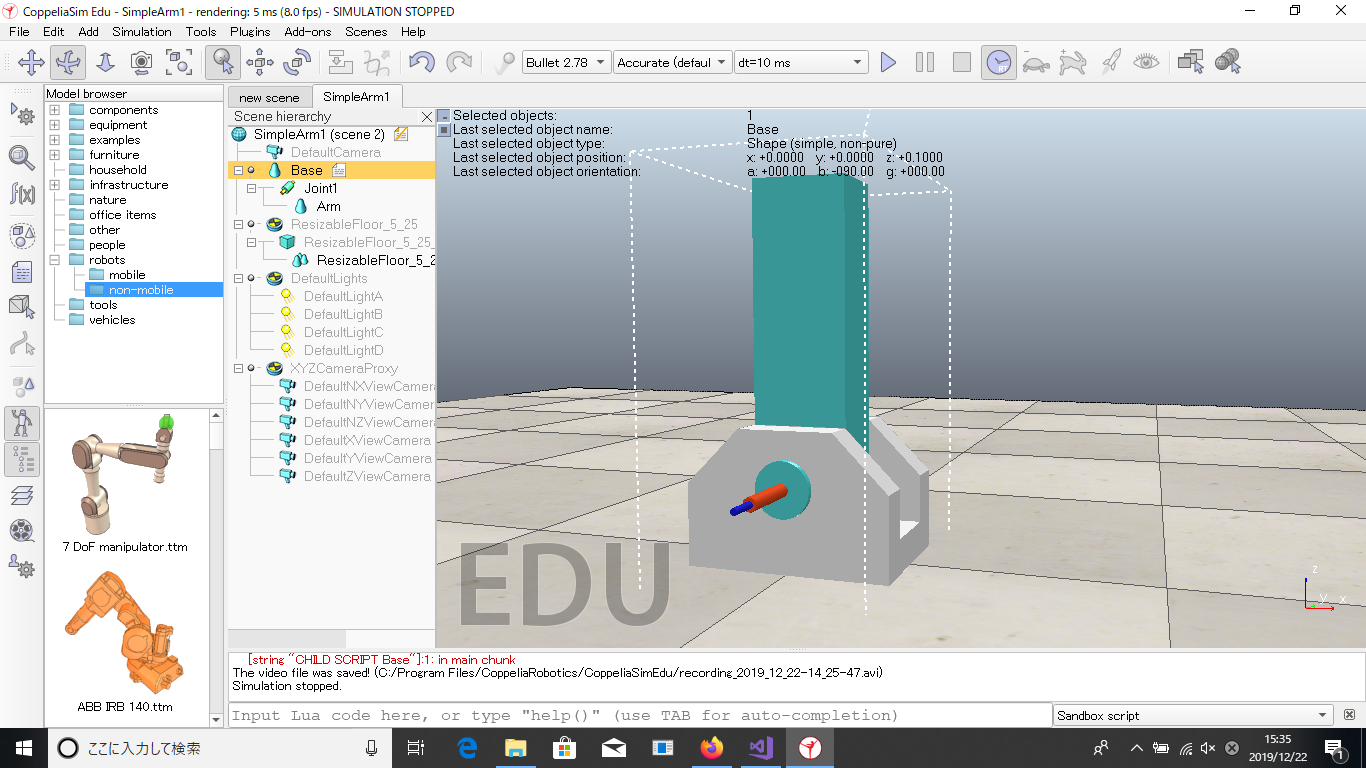Close the Scene hierarchy panel
The height and width of the screenshot is (768, 1366).
click(x=427, y=117)
